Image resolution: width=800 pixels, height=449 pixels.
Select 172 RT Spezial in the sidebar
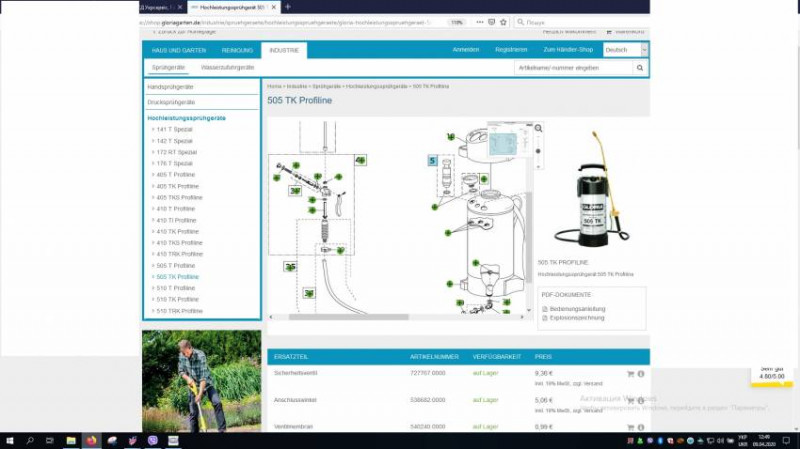[176, 152]
